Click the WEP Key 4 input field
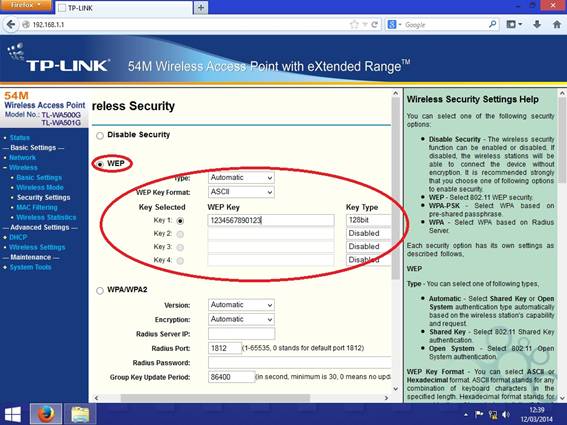Screen dimensions: 567x425 [271, 260]
